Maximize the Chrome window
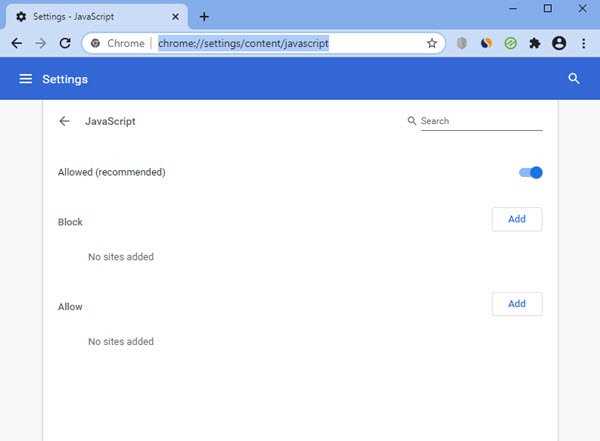The height and width of the screenshot is (441, 600). tap(548, 8)
